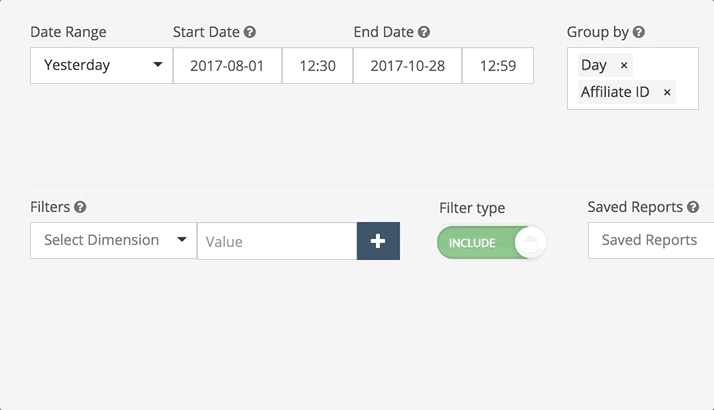Screen dimensions: 714x410
Task: Focus the filter Value input field
Action: tap(276, 241)
